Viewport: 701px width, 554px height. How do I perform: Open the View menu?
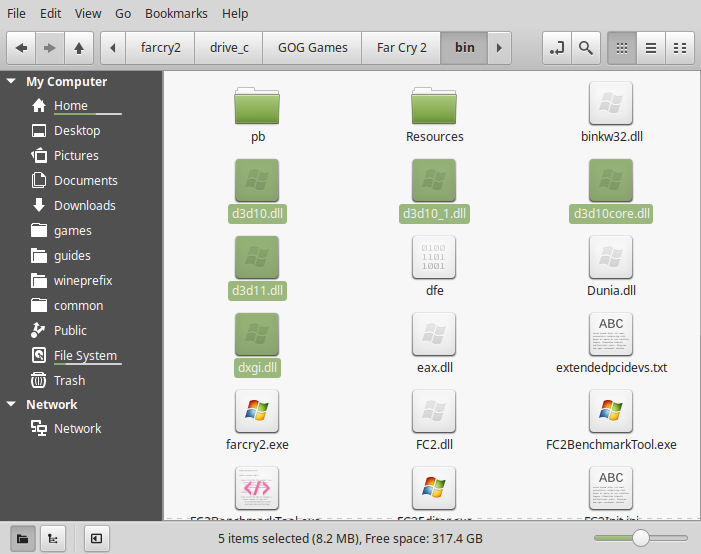(x=88, y=13)
